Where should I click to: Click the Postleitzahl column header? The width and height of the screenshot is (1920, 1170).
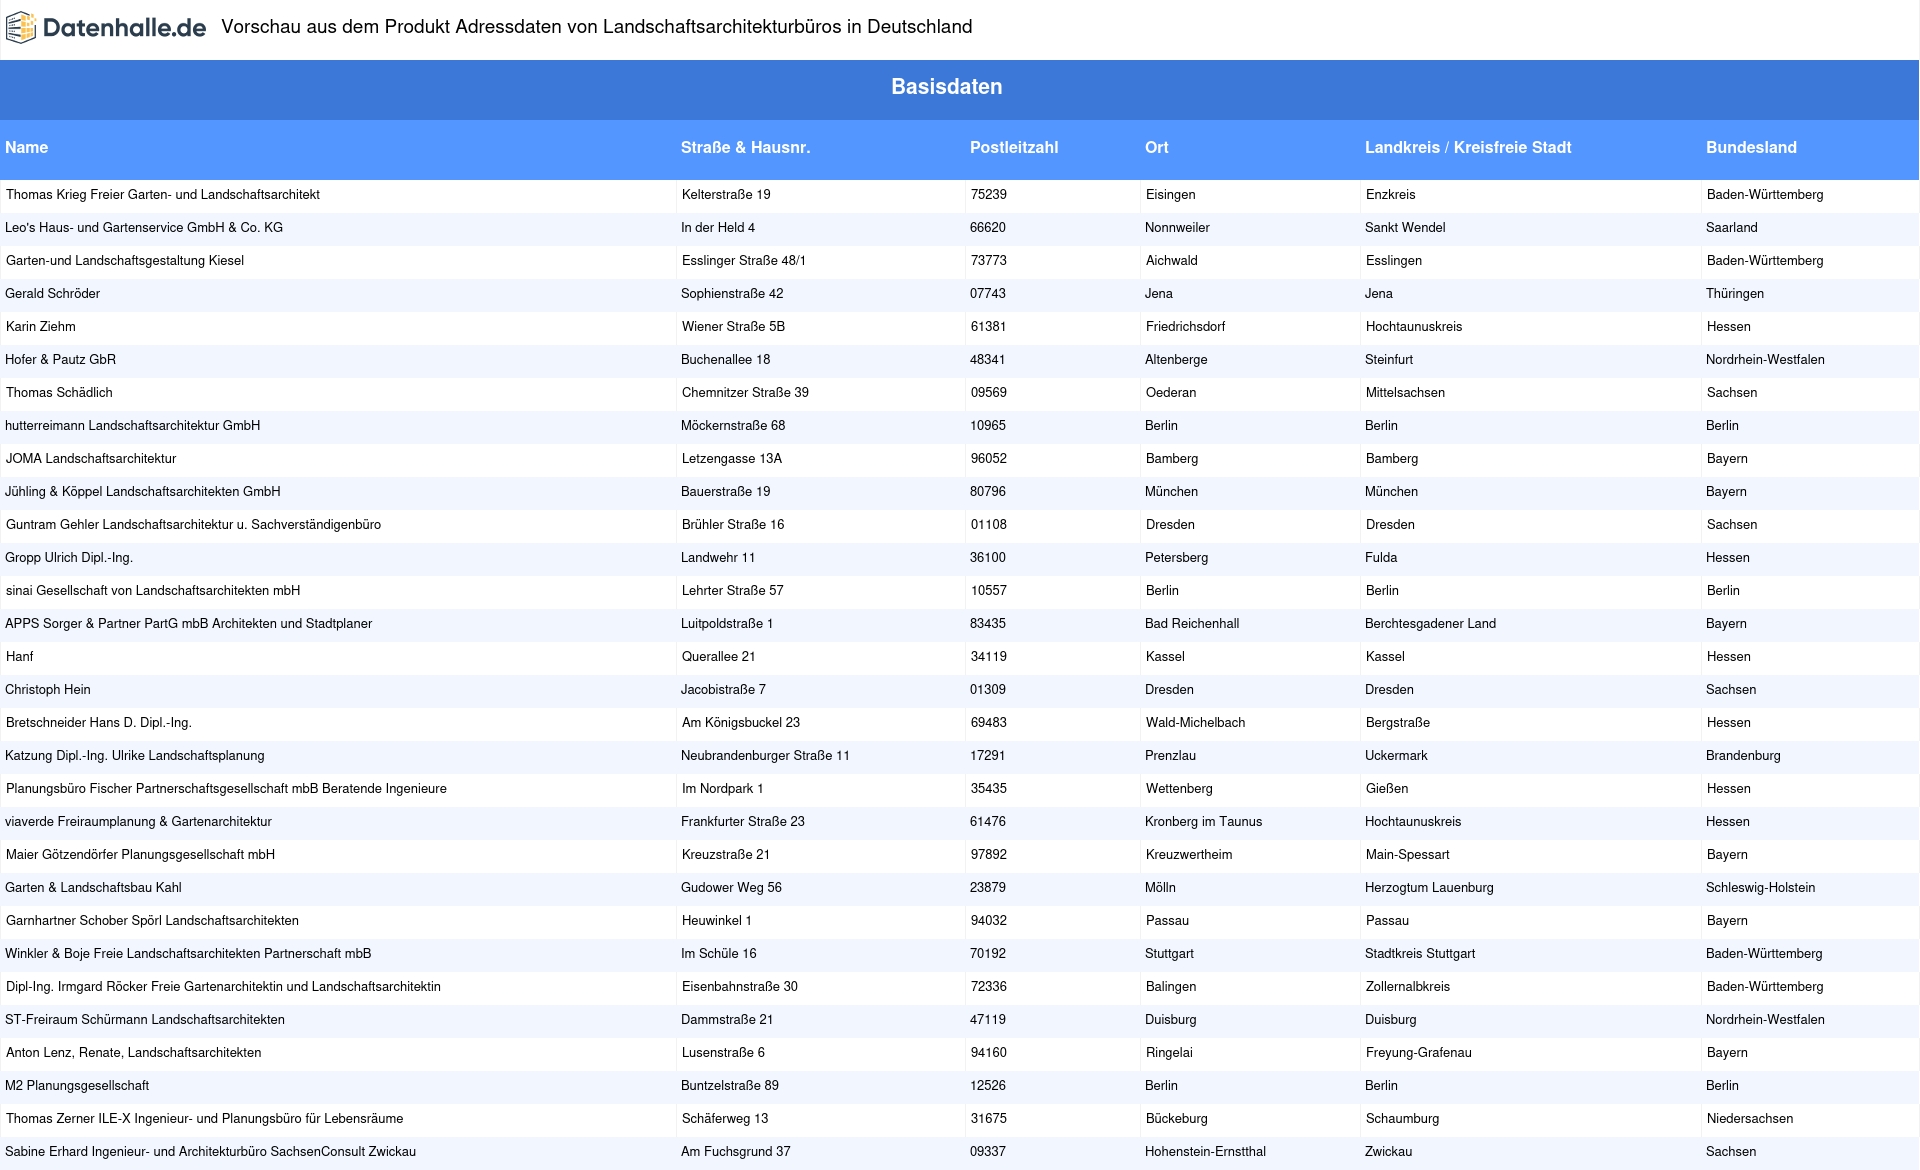click(1014, 147)
